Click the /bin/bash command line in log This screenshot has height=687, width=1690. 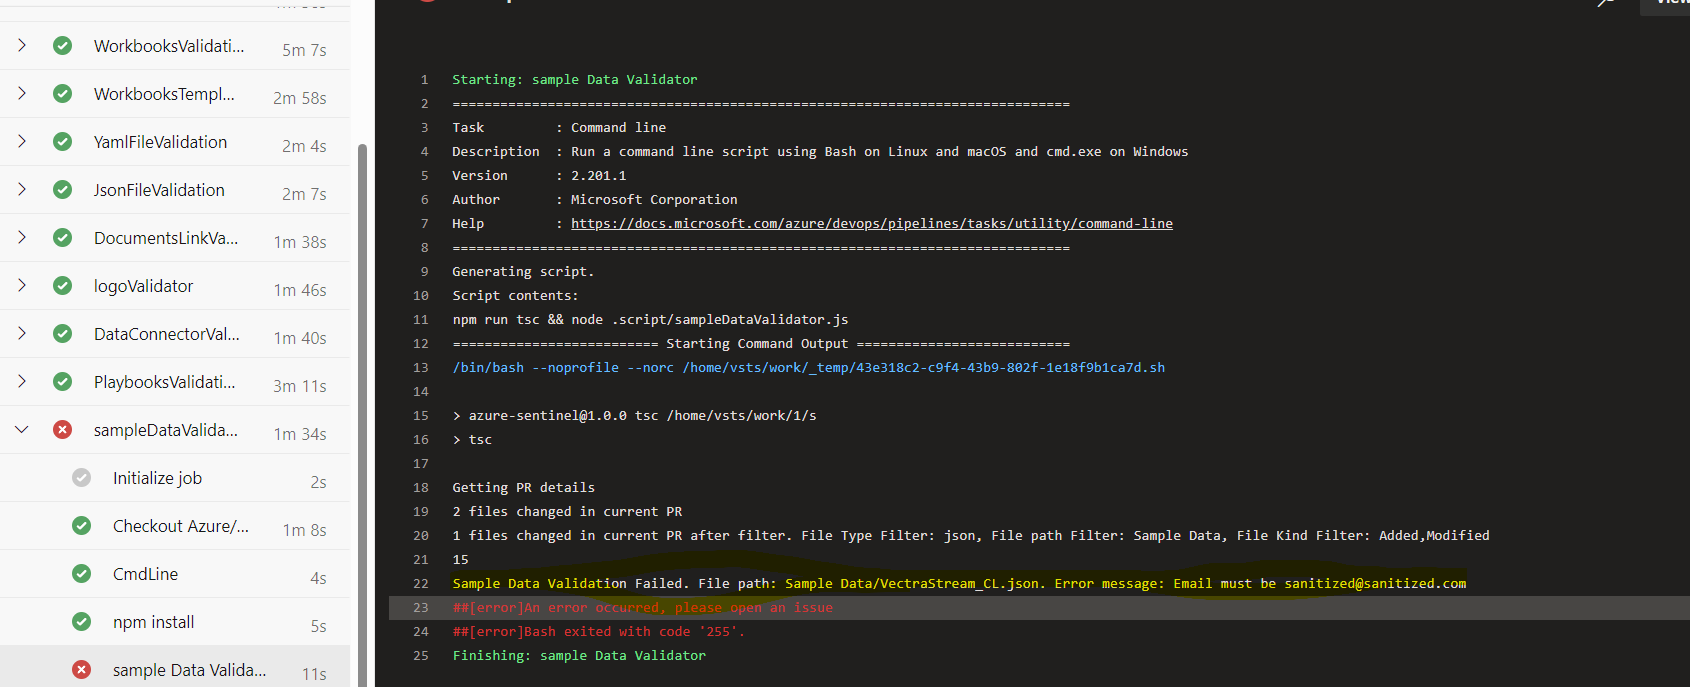808,367
